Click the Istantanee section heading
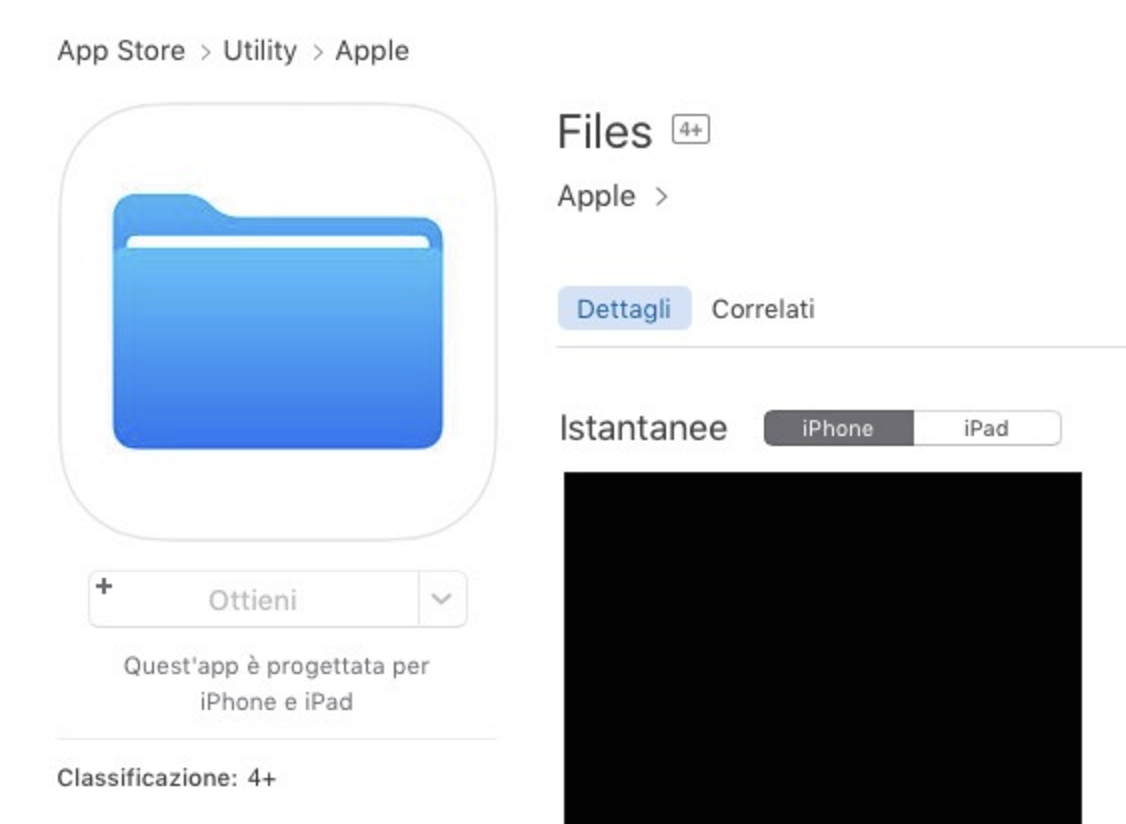The height and width of the screenshot is (824, 1126). click(x=643, y=428)
